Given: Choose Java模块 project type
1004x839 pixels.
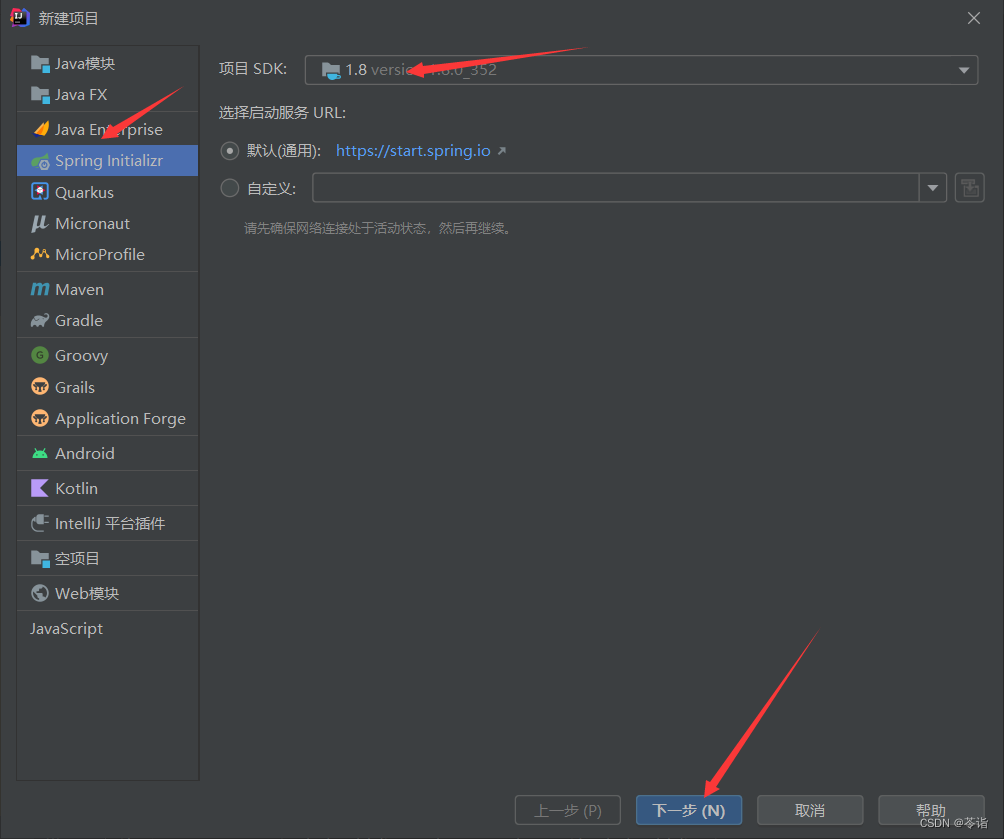Looking at the screenshot, I should (x=108, y=63).
